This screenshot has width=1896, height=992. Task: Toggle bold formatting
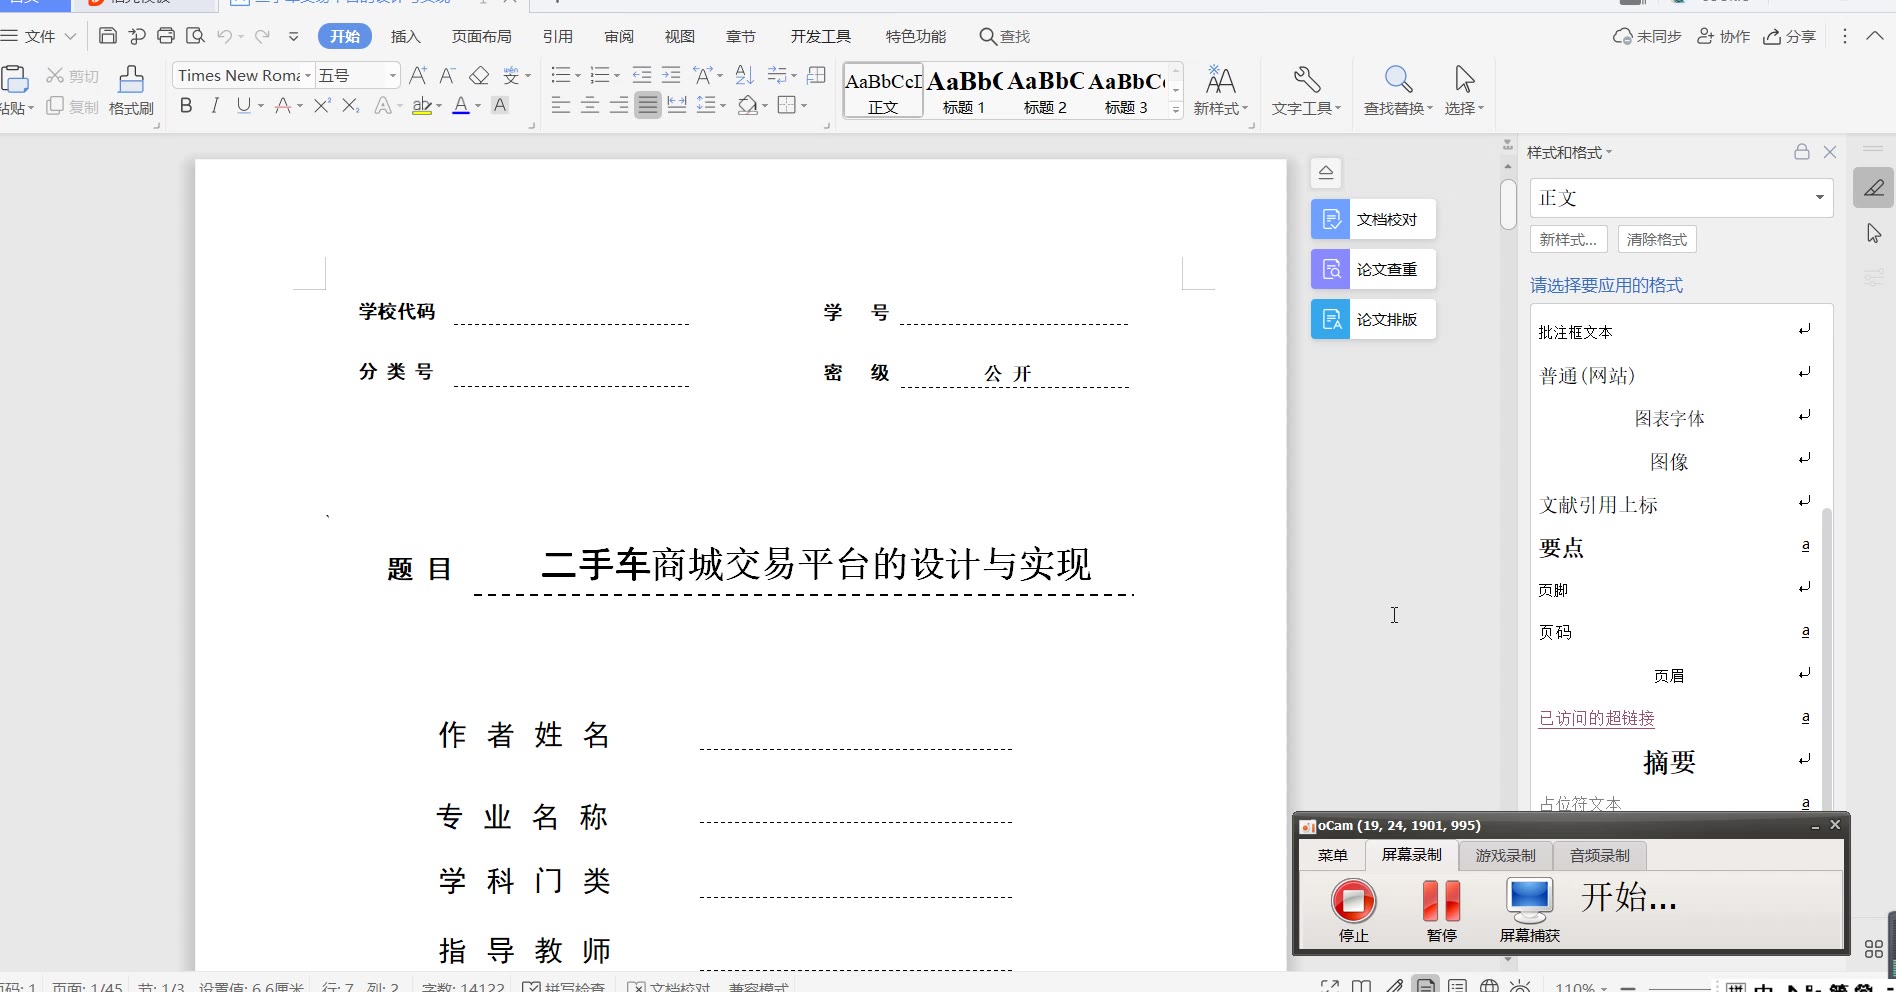(x=186, y=106)
